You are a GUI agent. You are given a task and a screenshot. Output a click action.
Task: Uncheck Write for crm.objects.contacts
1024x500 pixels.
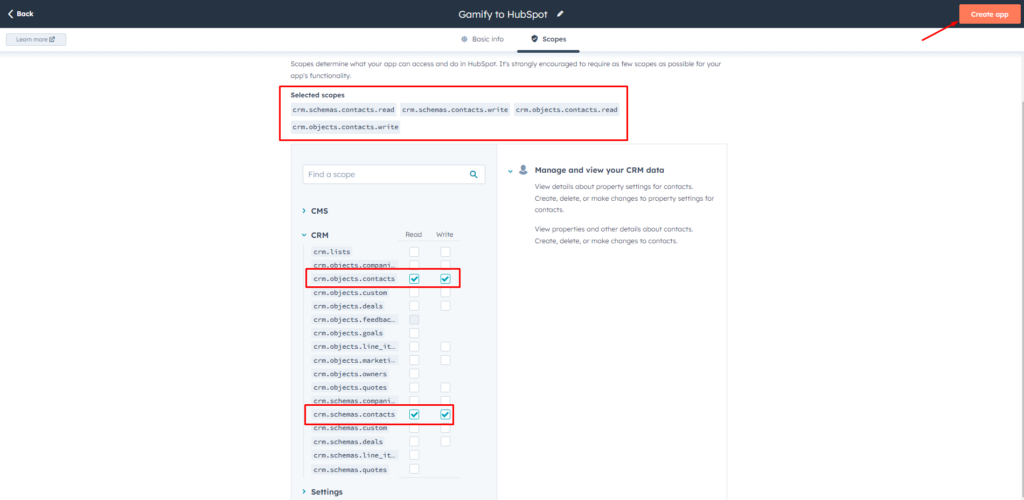445,279
